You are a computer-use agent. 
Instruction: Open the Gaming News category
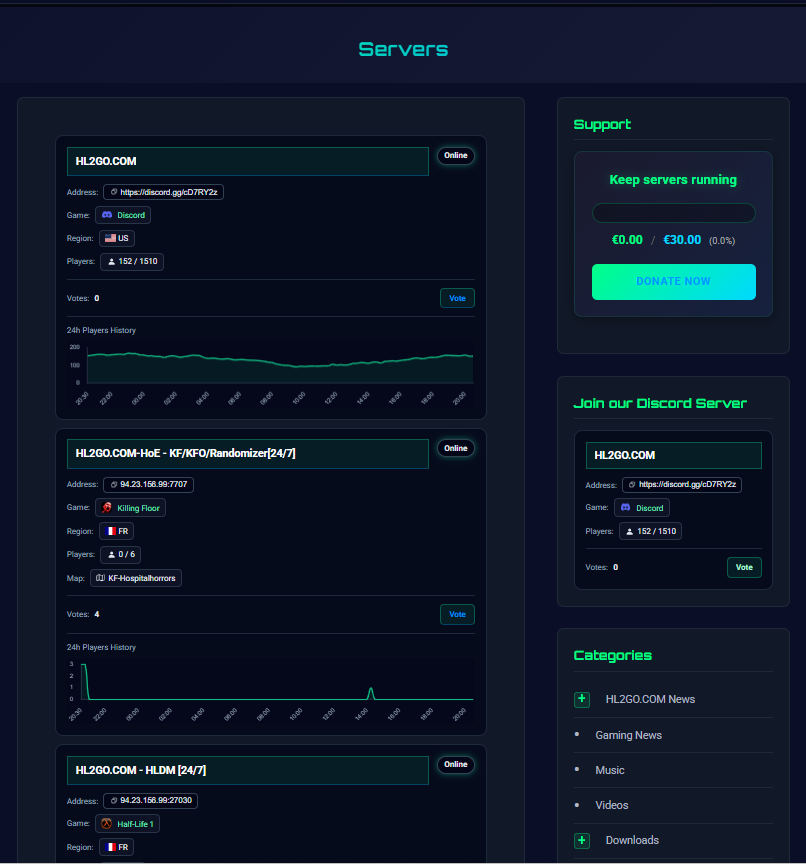628,735
